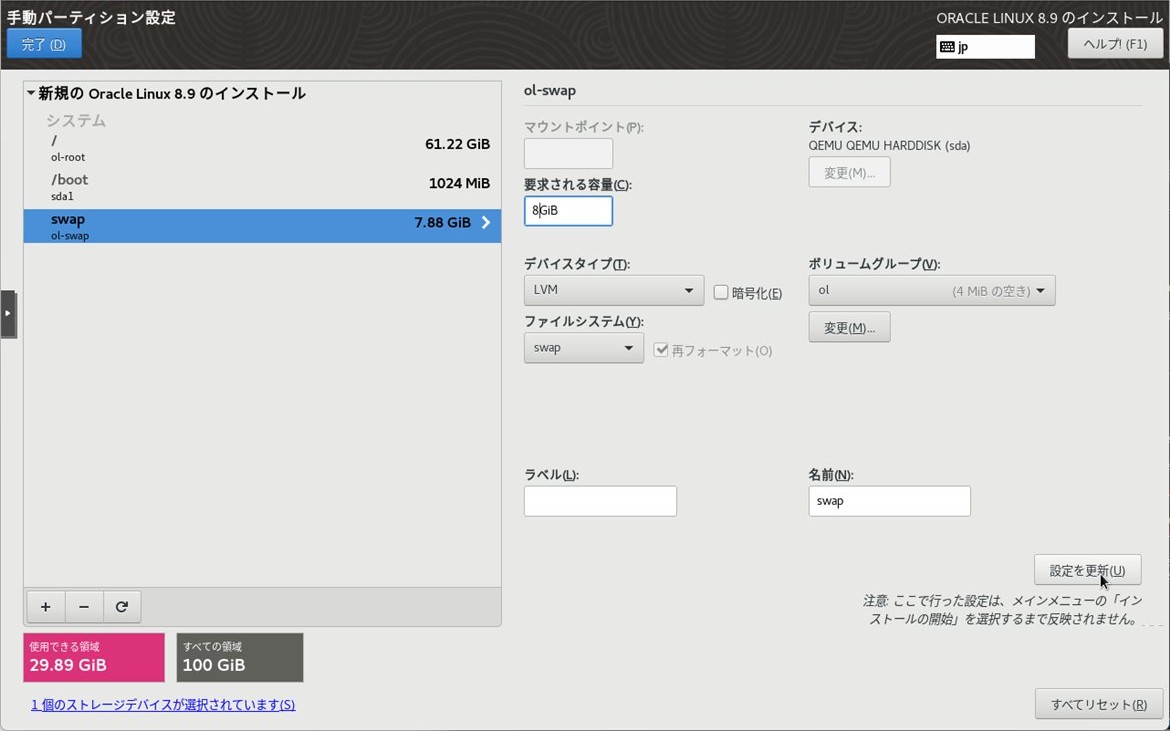Viewport: 1170px width, 731px height.
Task: Click the ラベル(L) input field
Action: point(600,501)
